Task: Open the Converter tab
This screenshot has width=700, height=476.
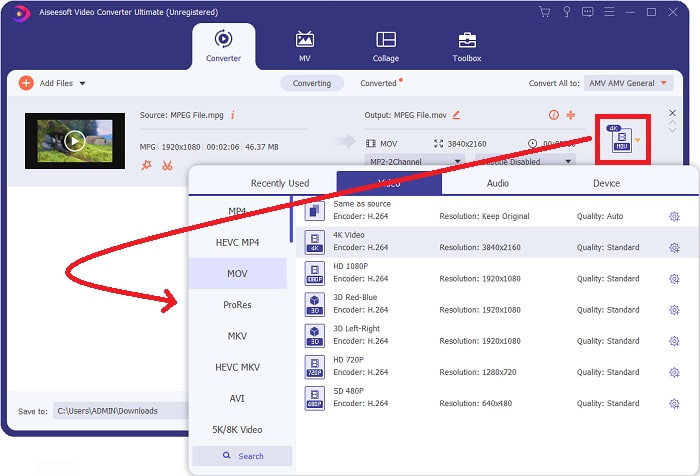Action: [x=223, y=46]
